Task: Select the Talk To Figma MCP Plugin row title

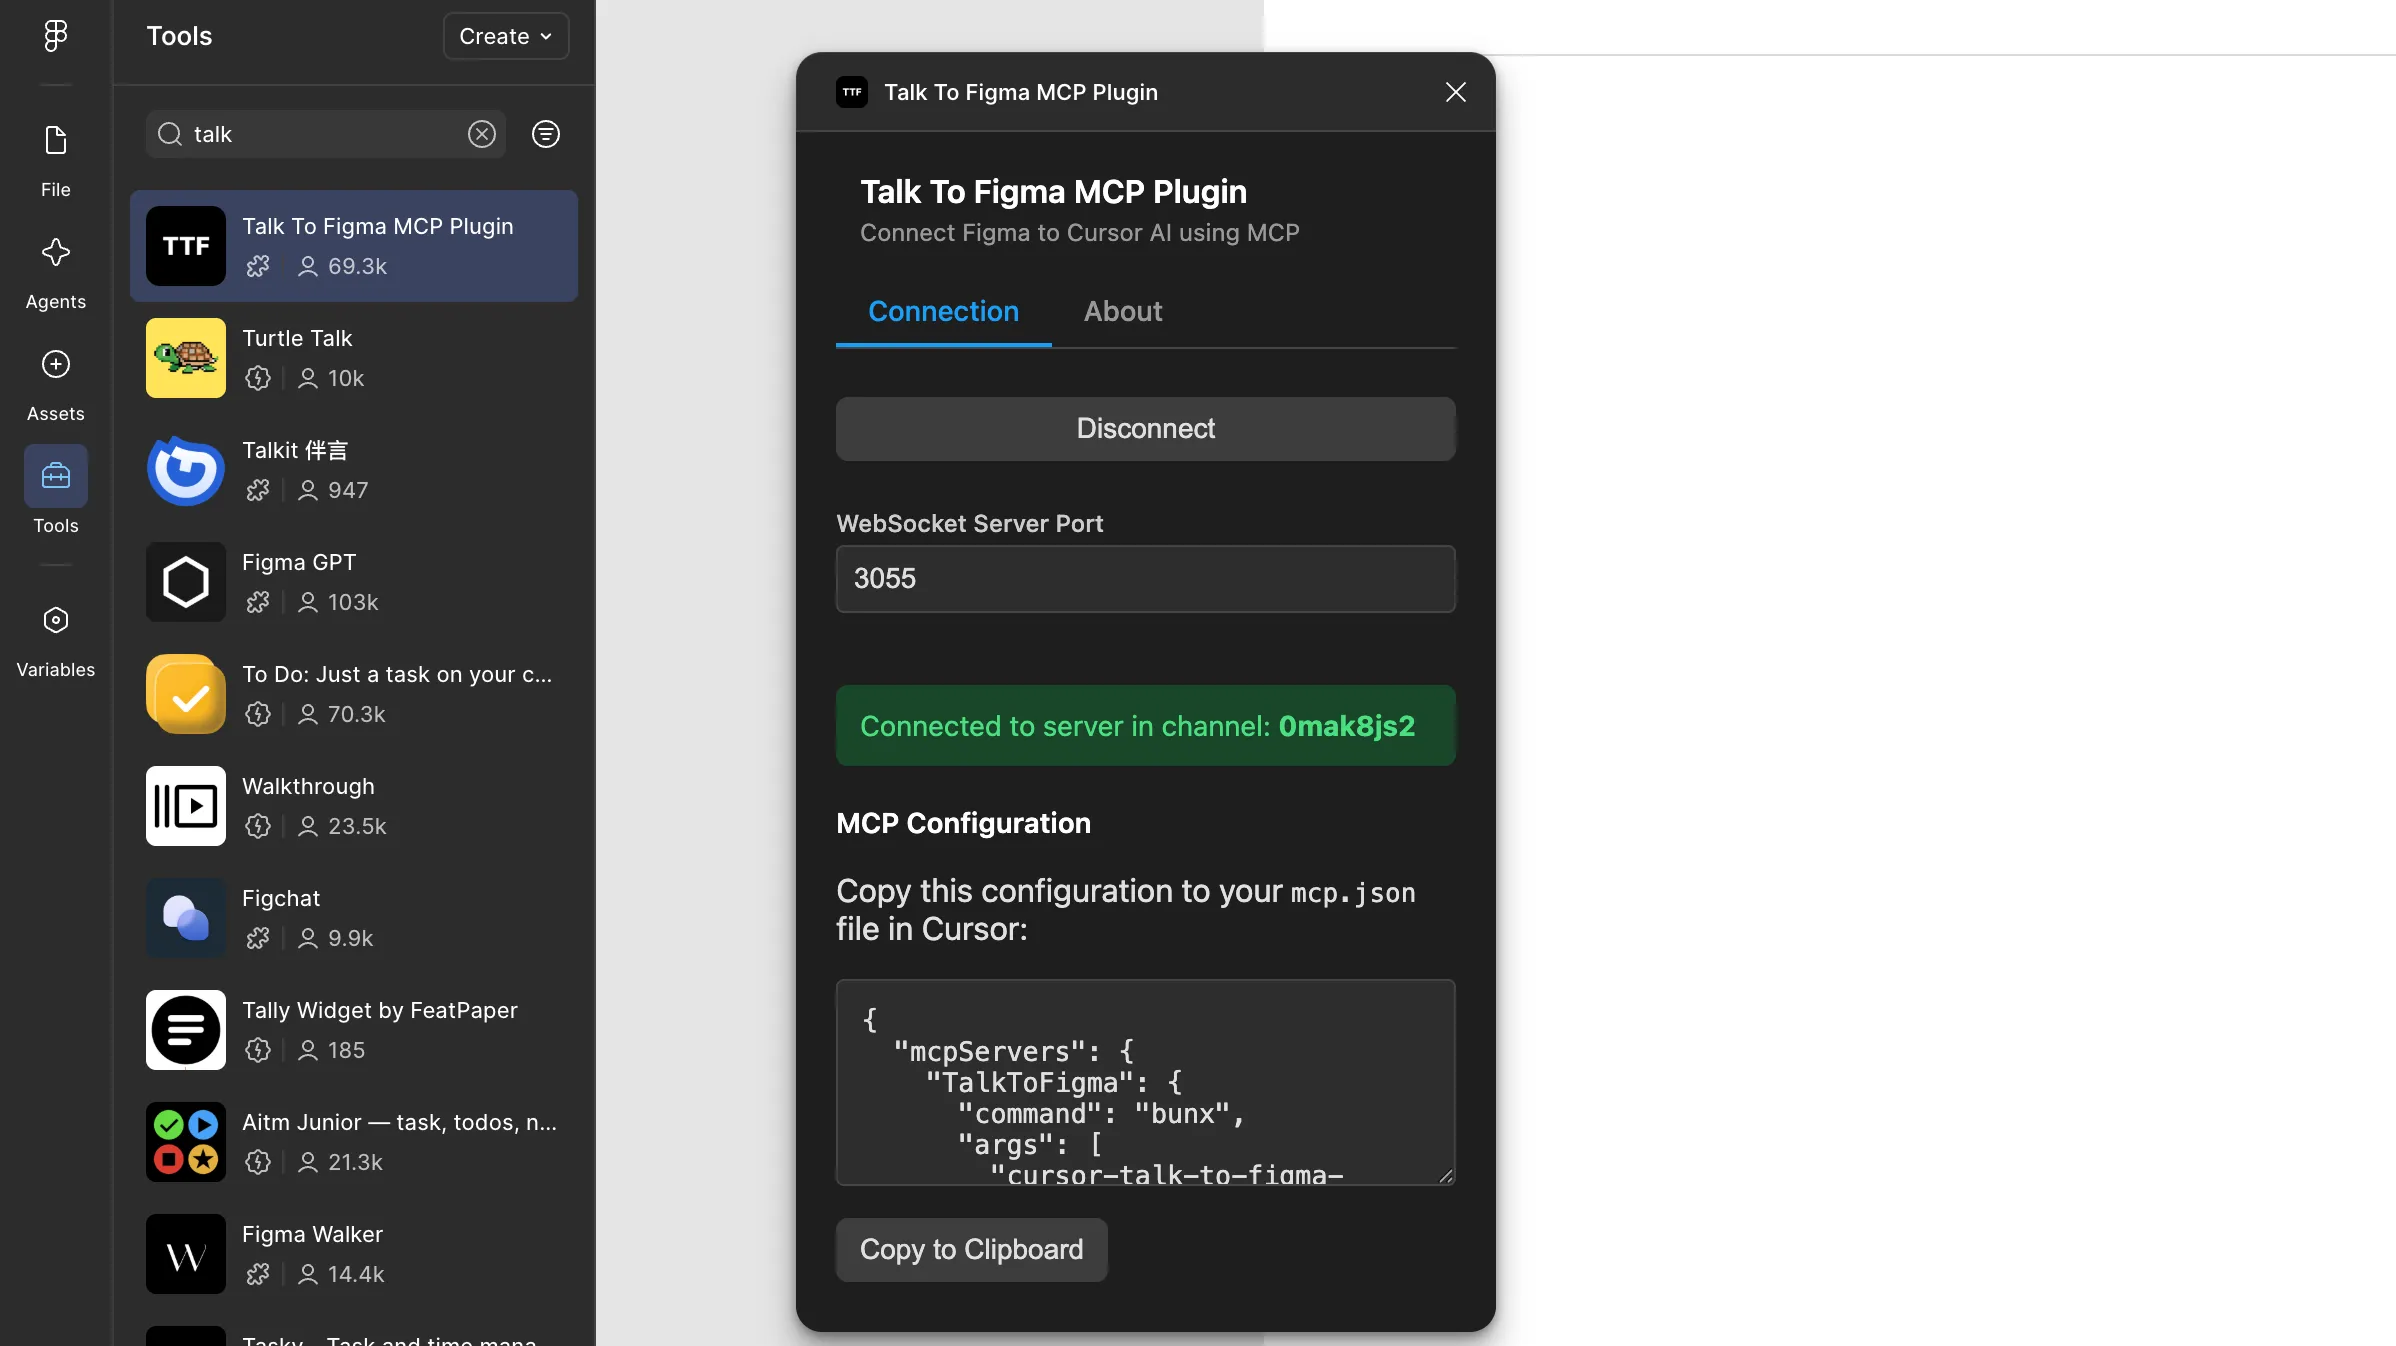Action: [x=378, y=227]
